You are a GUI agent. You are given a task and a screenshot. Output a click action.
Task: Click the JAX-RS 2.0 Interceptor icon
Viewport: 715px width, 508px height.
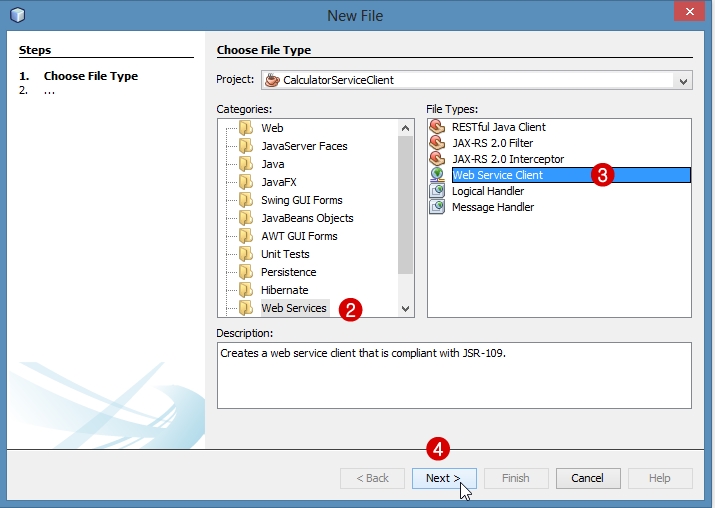coord(437,159)
